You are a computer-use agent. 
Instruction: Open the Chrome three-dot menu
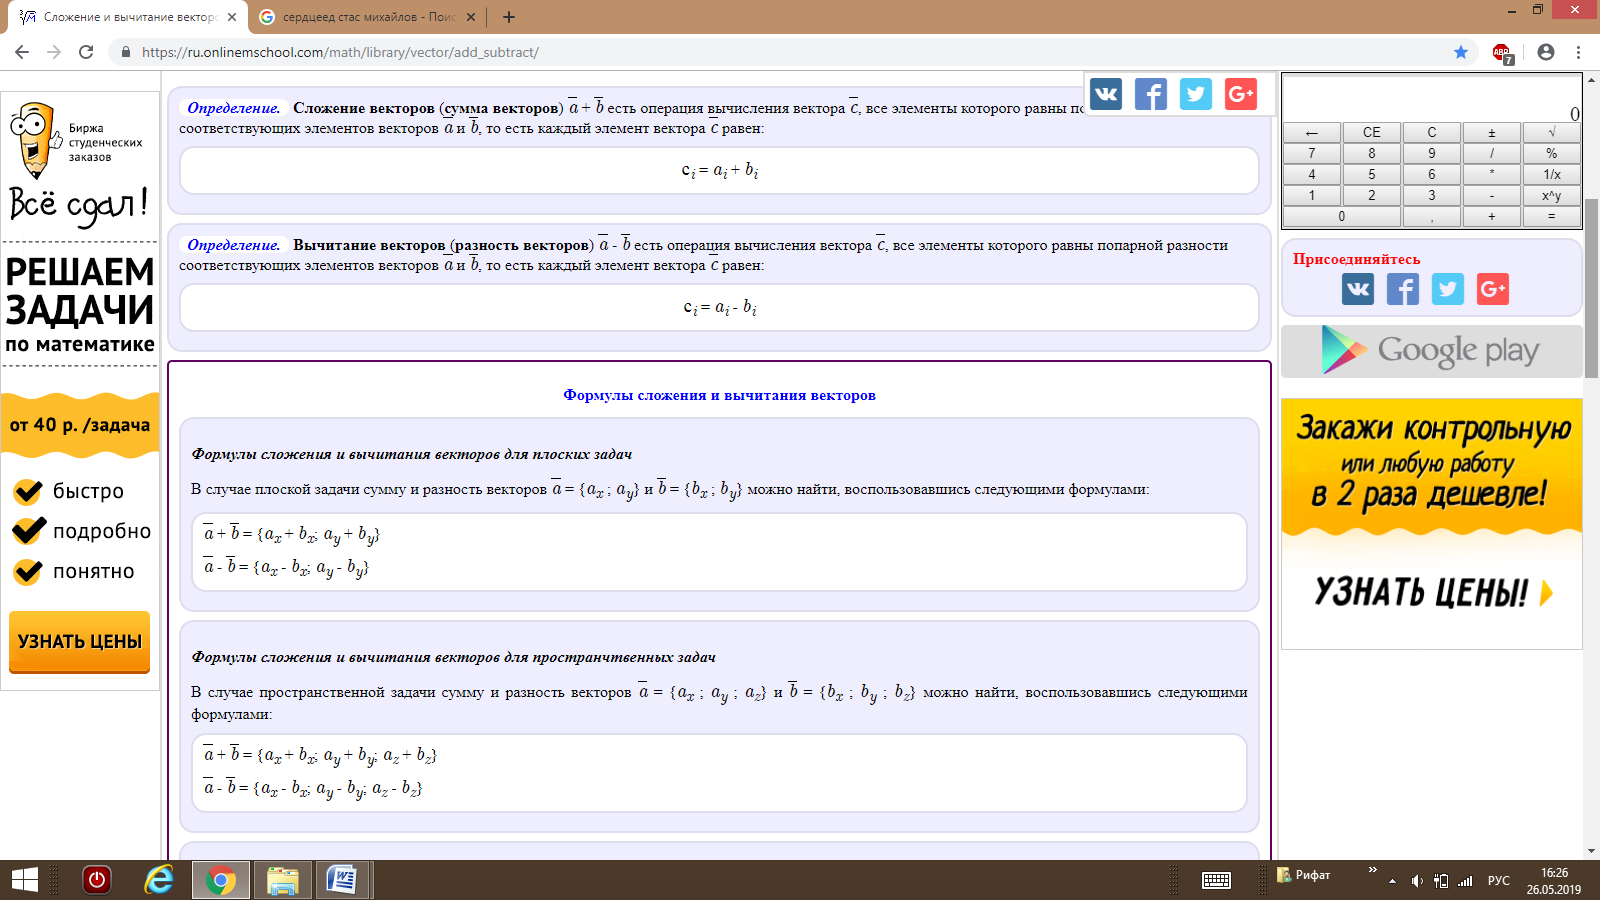point(1579,52)
